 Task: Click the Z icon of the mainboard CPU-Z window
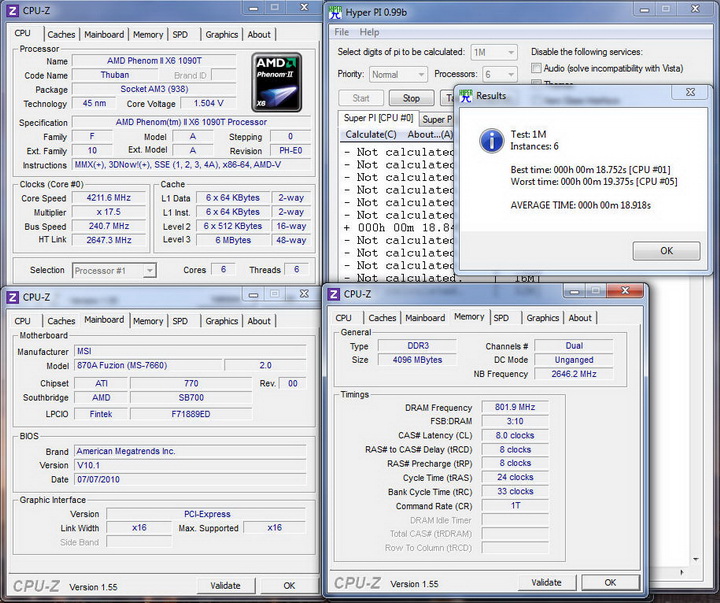[13, 297]
